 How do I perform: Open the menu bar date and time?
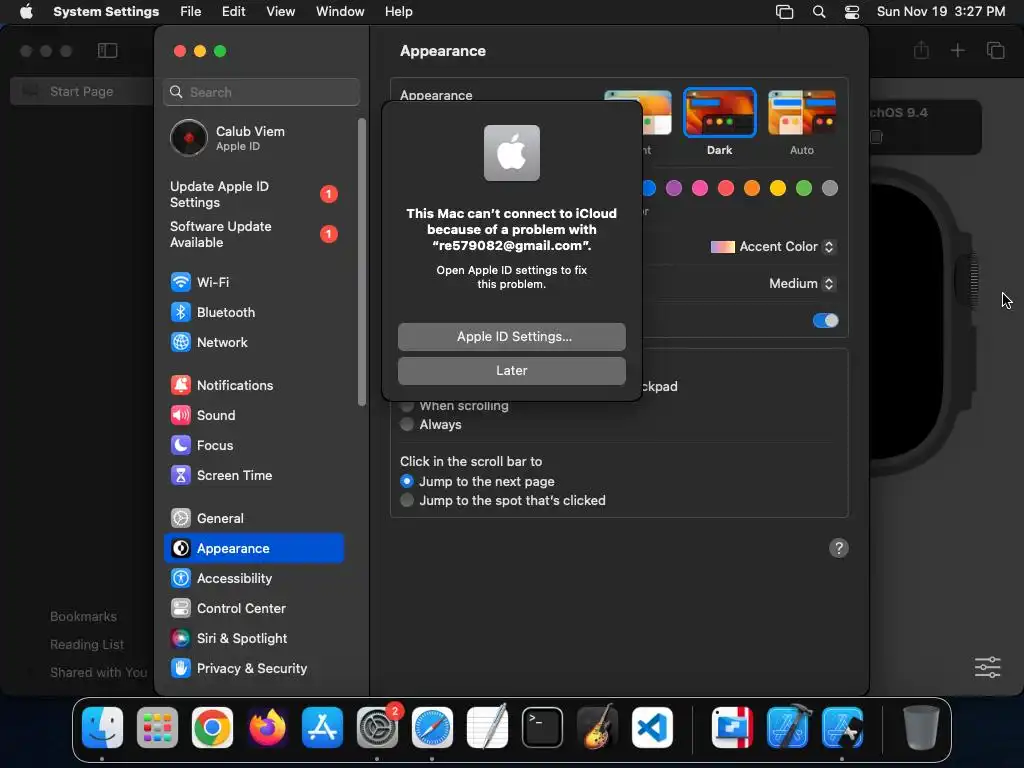coord(940,12)
